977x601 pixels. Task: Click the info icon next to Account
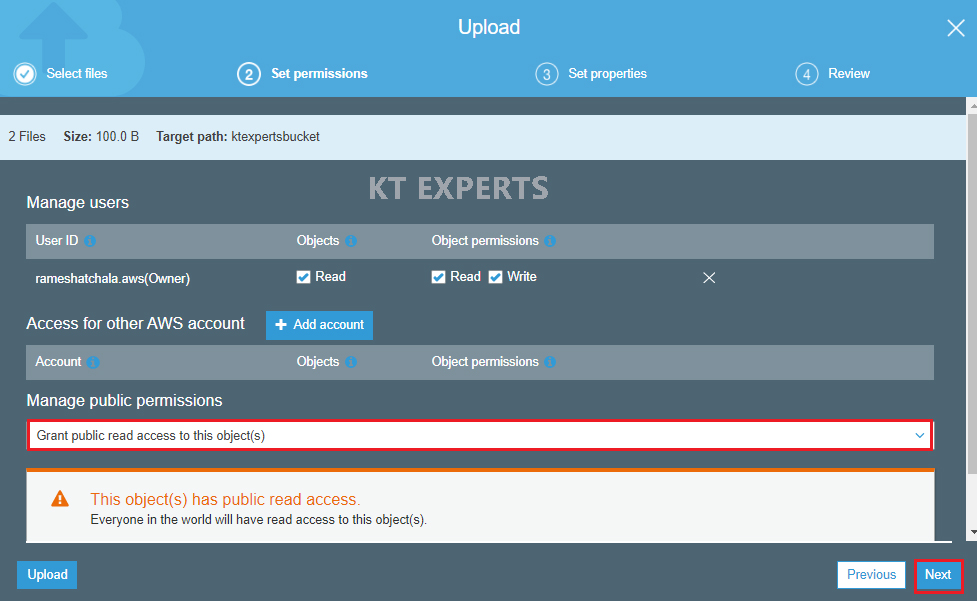93,362
